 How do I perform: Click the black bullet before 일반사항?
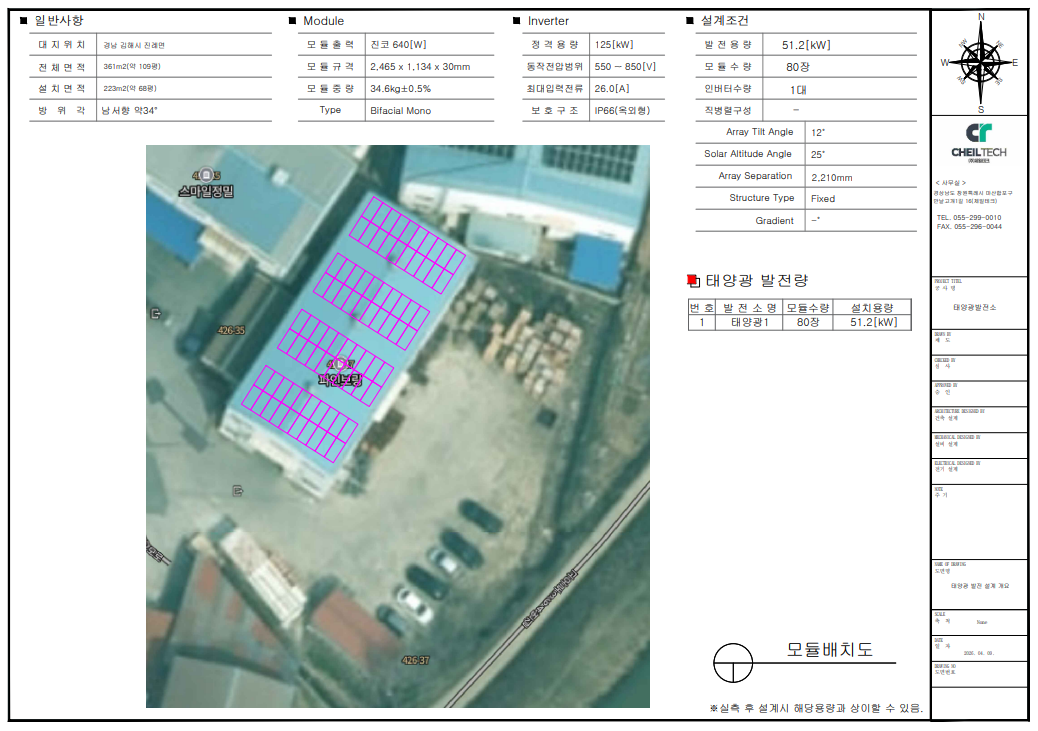pos(24,20)
